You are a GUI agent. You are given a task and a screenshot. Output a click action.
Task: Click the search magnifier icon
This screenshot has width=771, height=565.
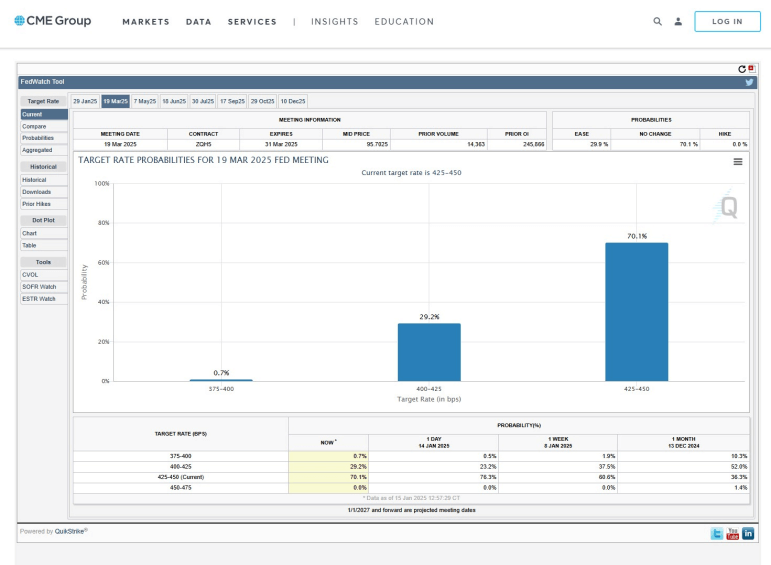[657, 21]
